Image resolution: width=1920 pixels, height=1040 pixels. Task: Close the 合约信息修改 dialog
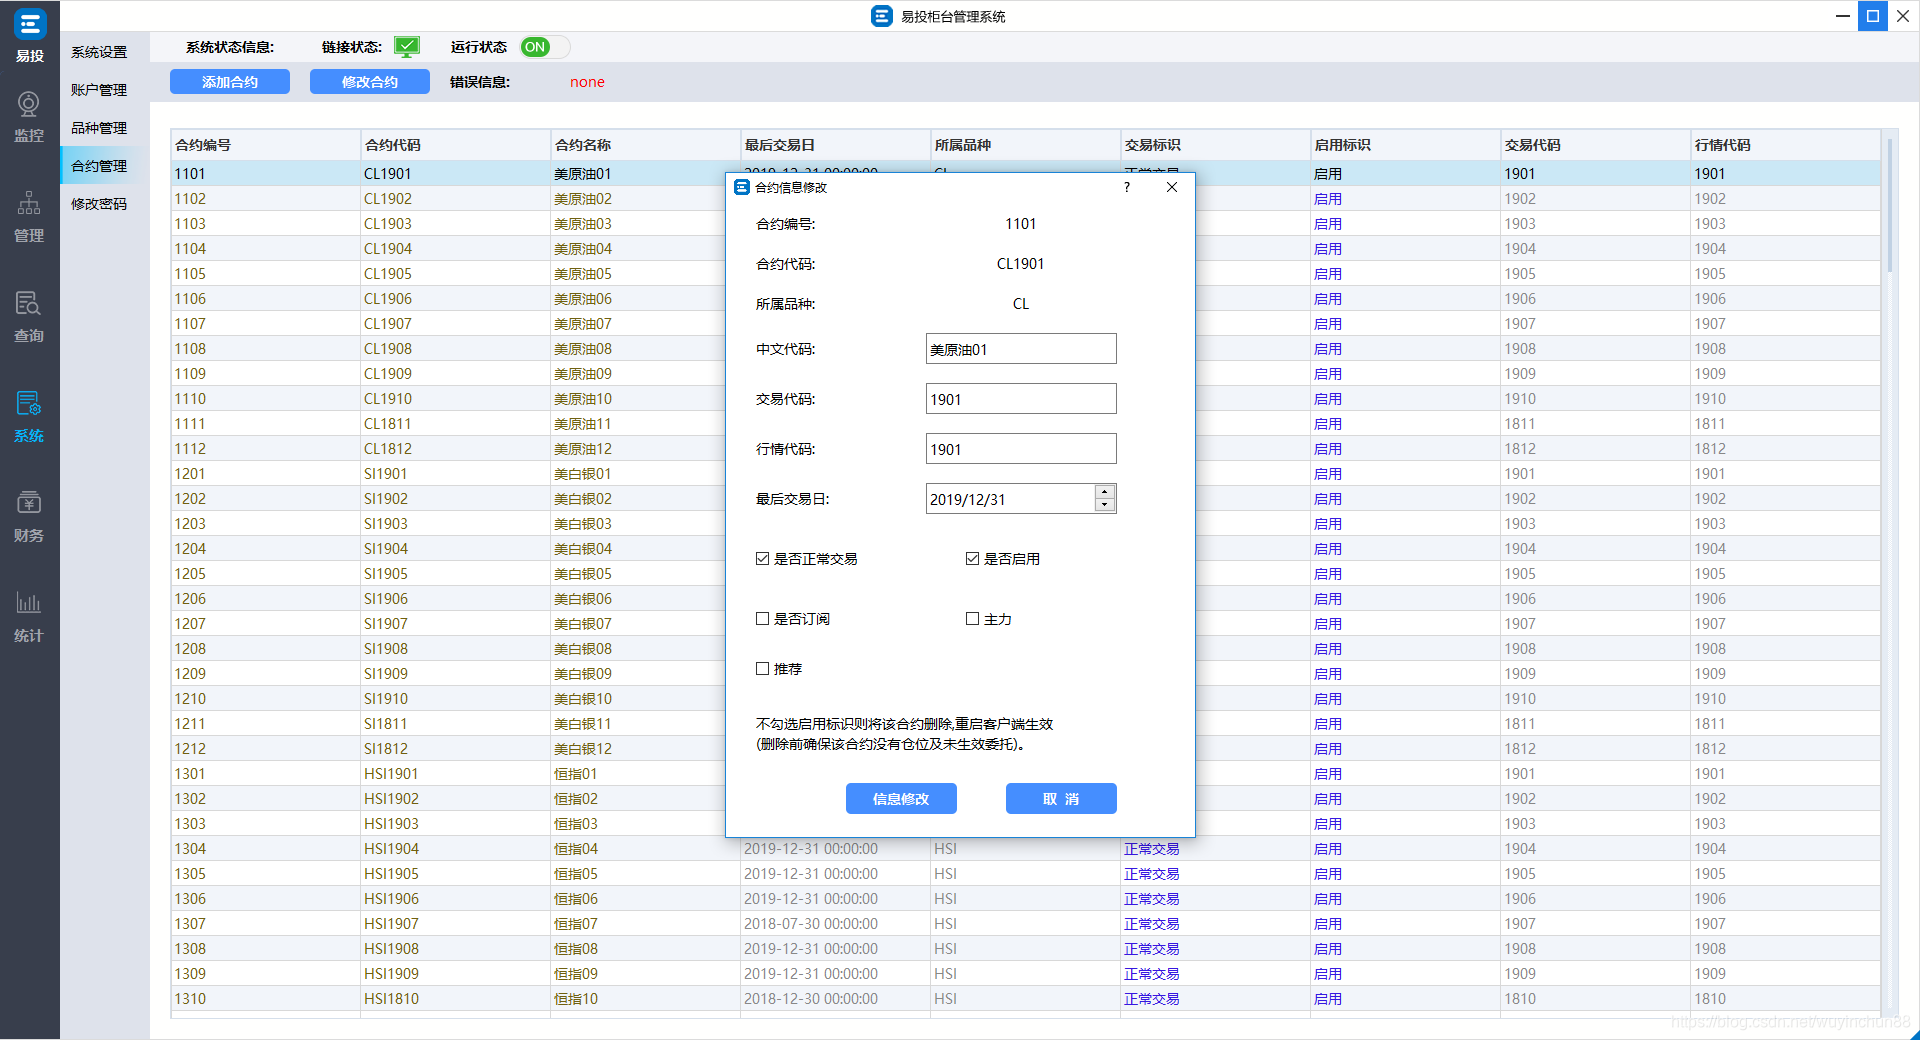tap(1172, 187)
